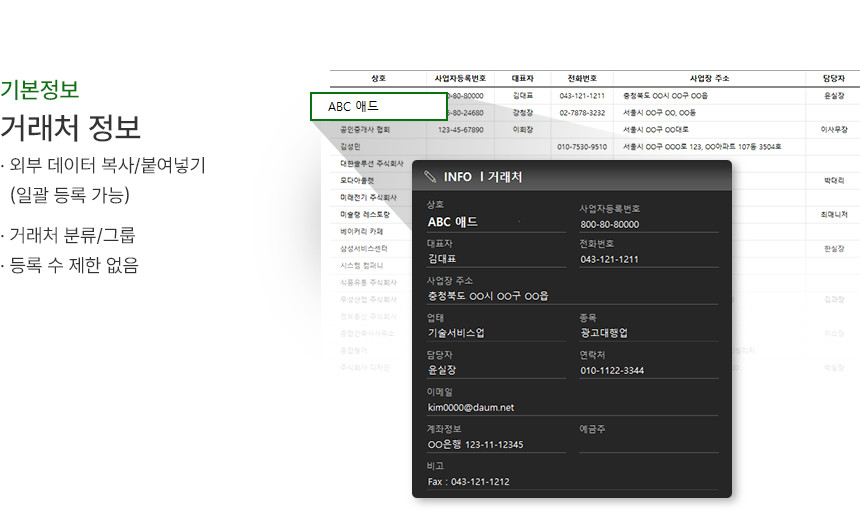Click the 전화번호 column header

pos(582,78)
